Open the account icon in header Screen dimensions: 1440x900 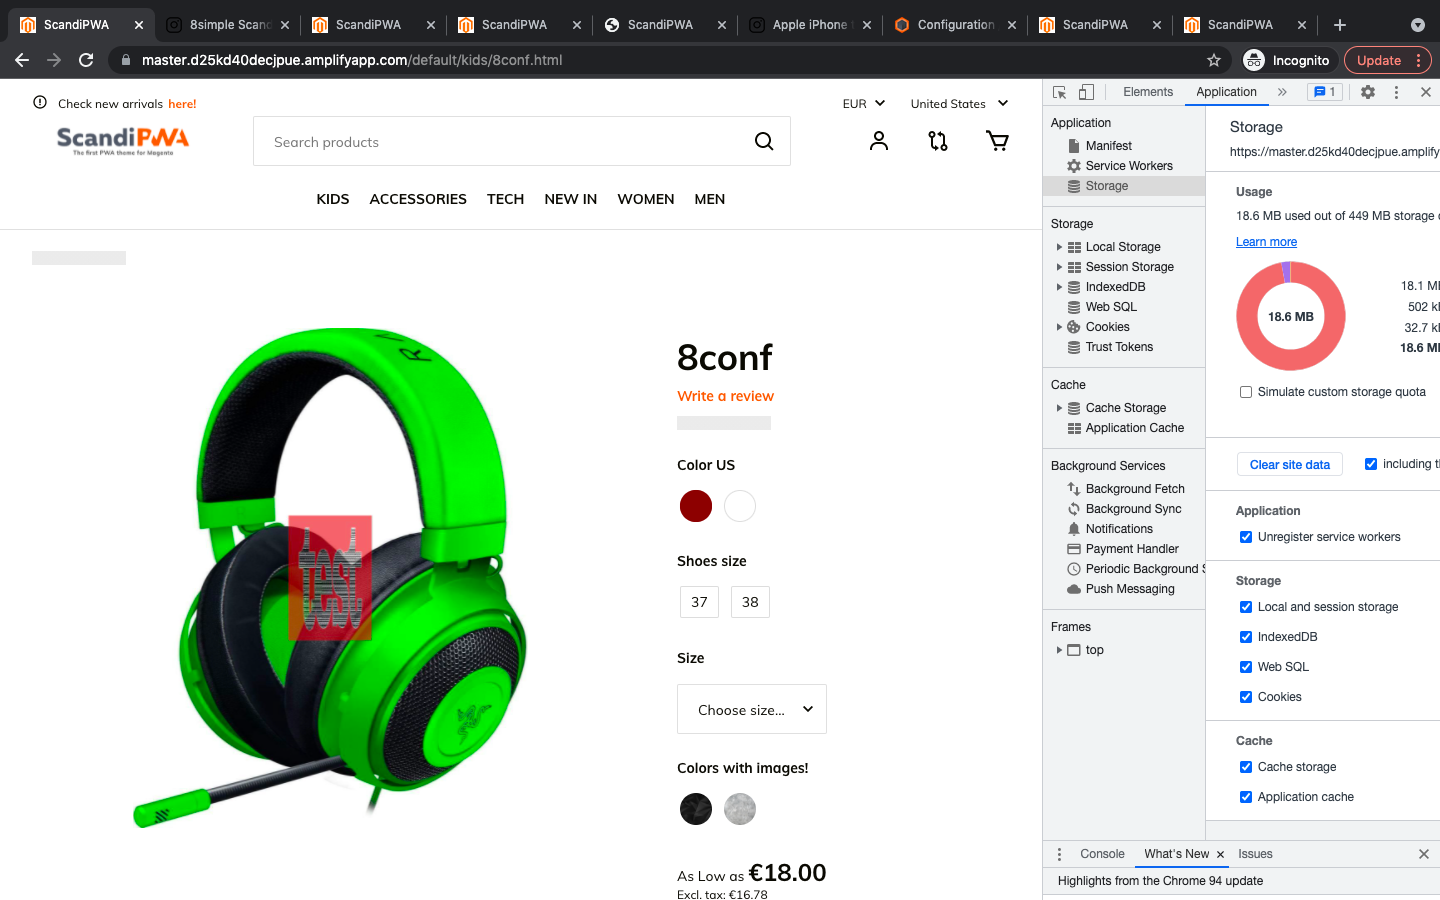click(x=878, y=141)
